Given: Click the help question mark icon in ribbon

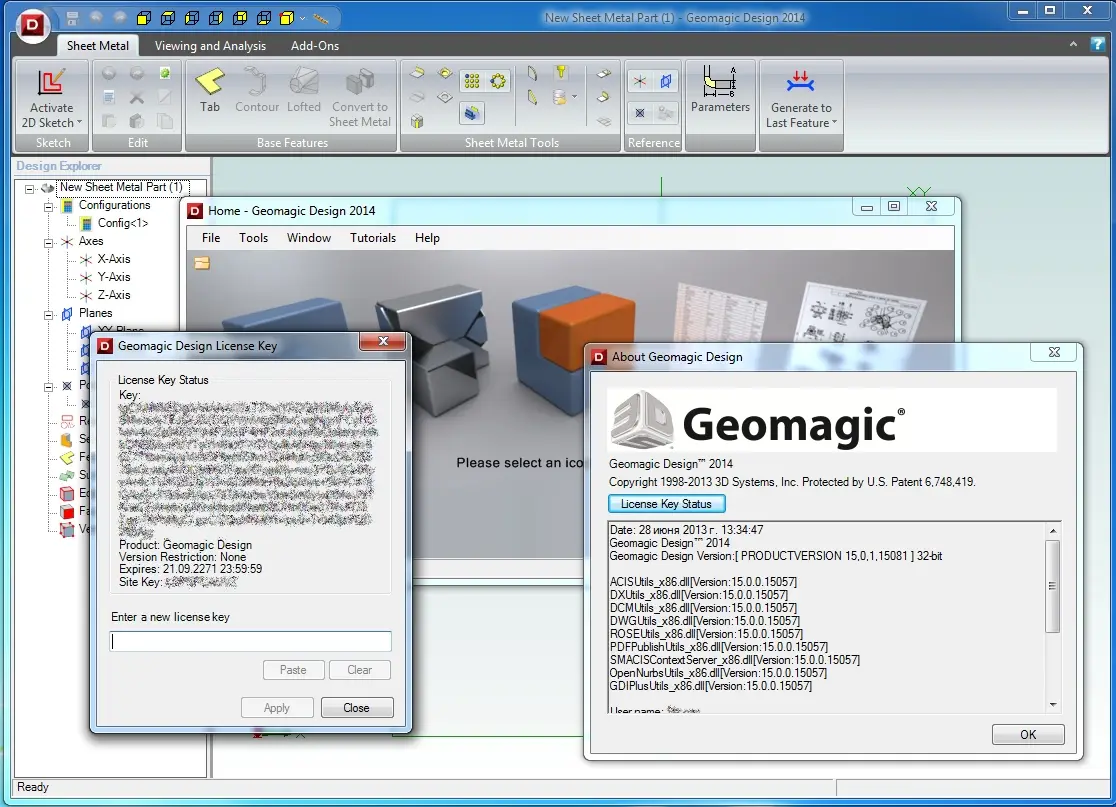Looking at the screenshot, I should 1099,45.
